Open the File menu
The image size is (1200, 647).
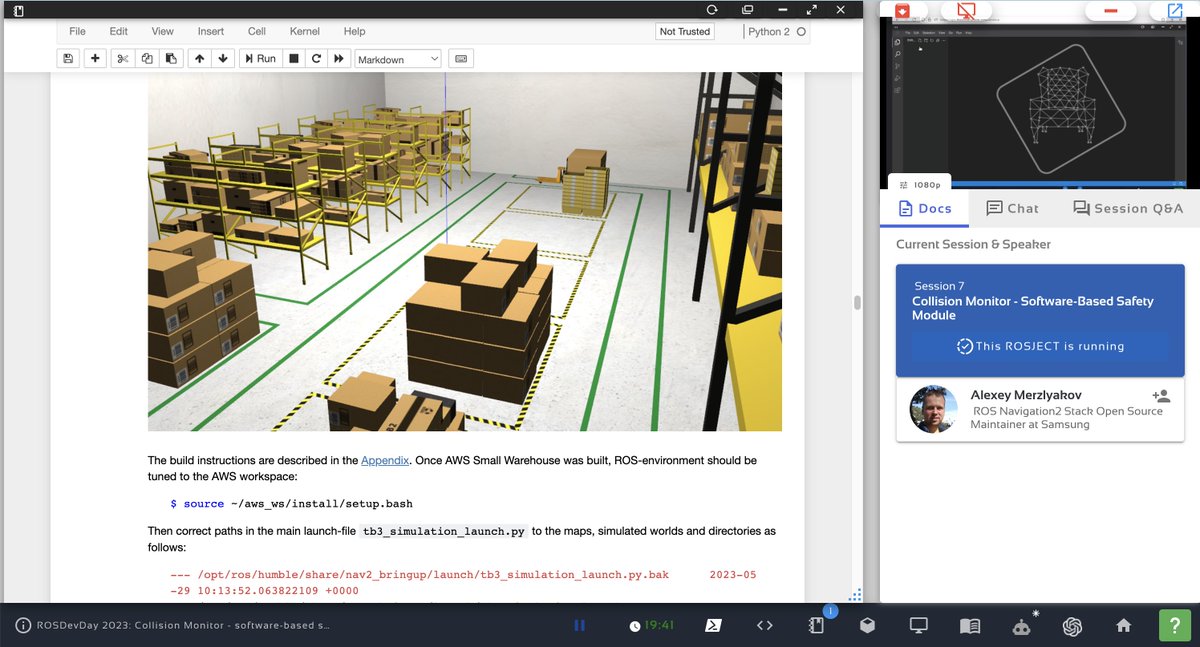pyautogui.click(x=77, y=32)
